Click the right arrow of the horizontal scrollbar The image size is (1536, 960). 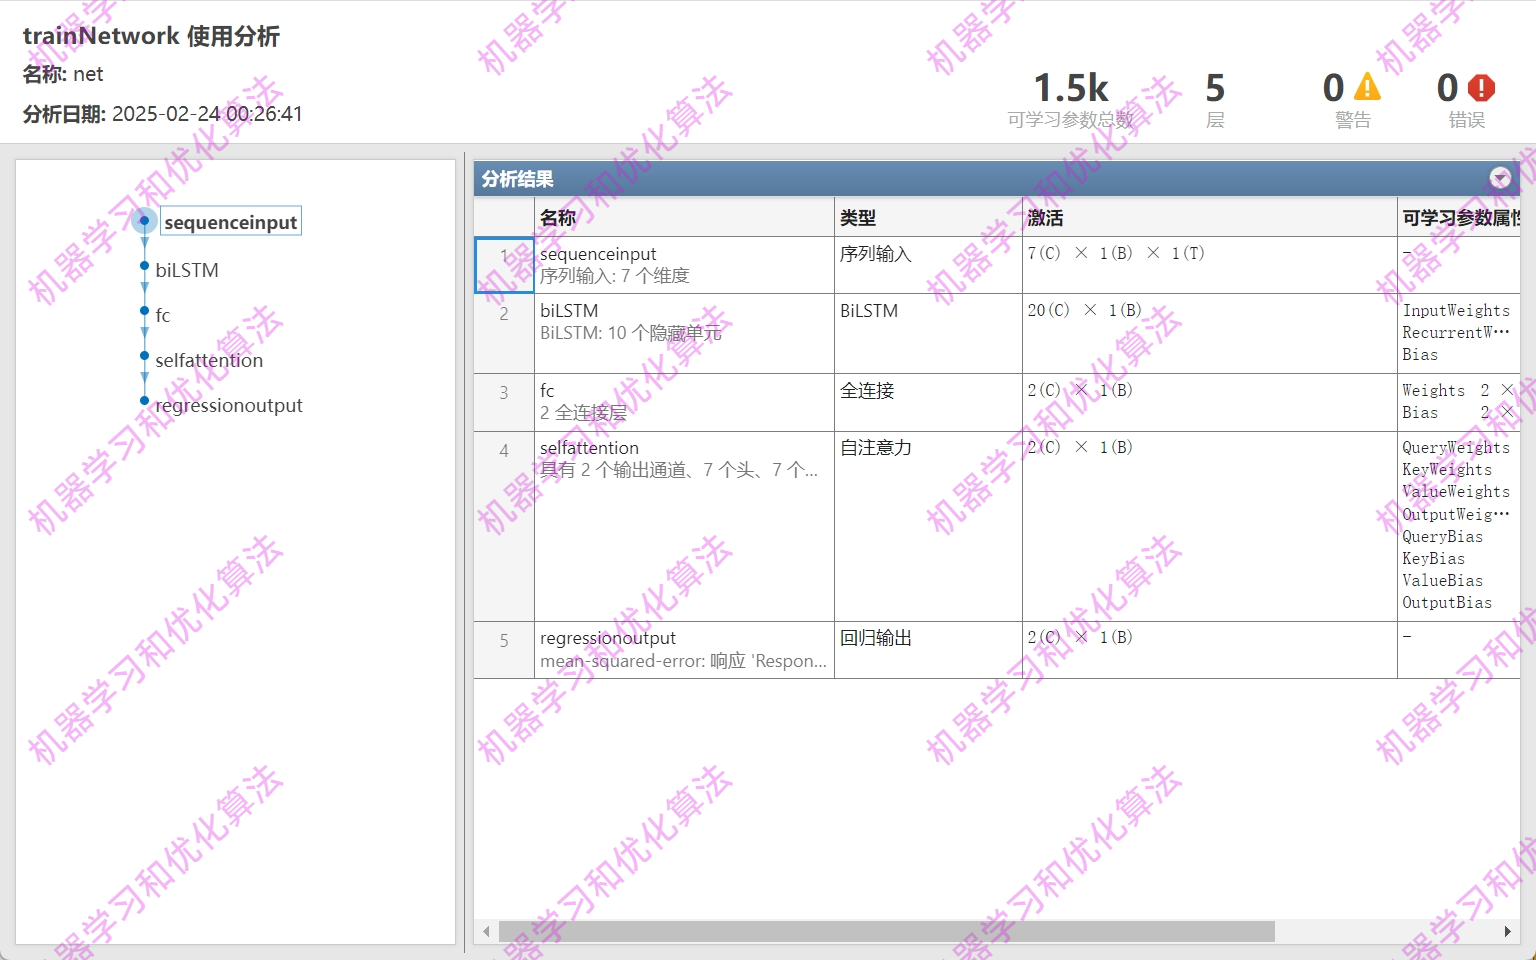tap(1509, 931)
